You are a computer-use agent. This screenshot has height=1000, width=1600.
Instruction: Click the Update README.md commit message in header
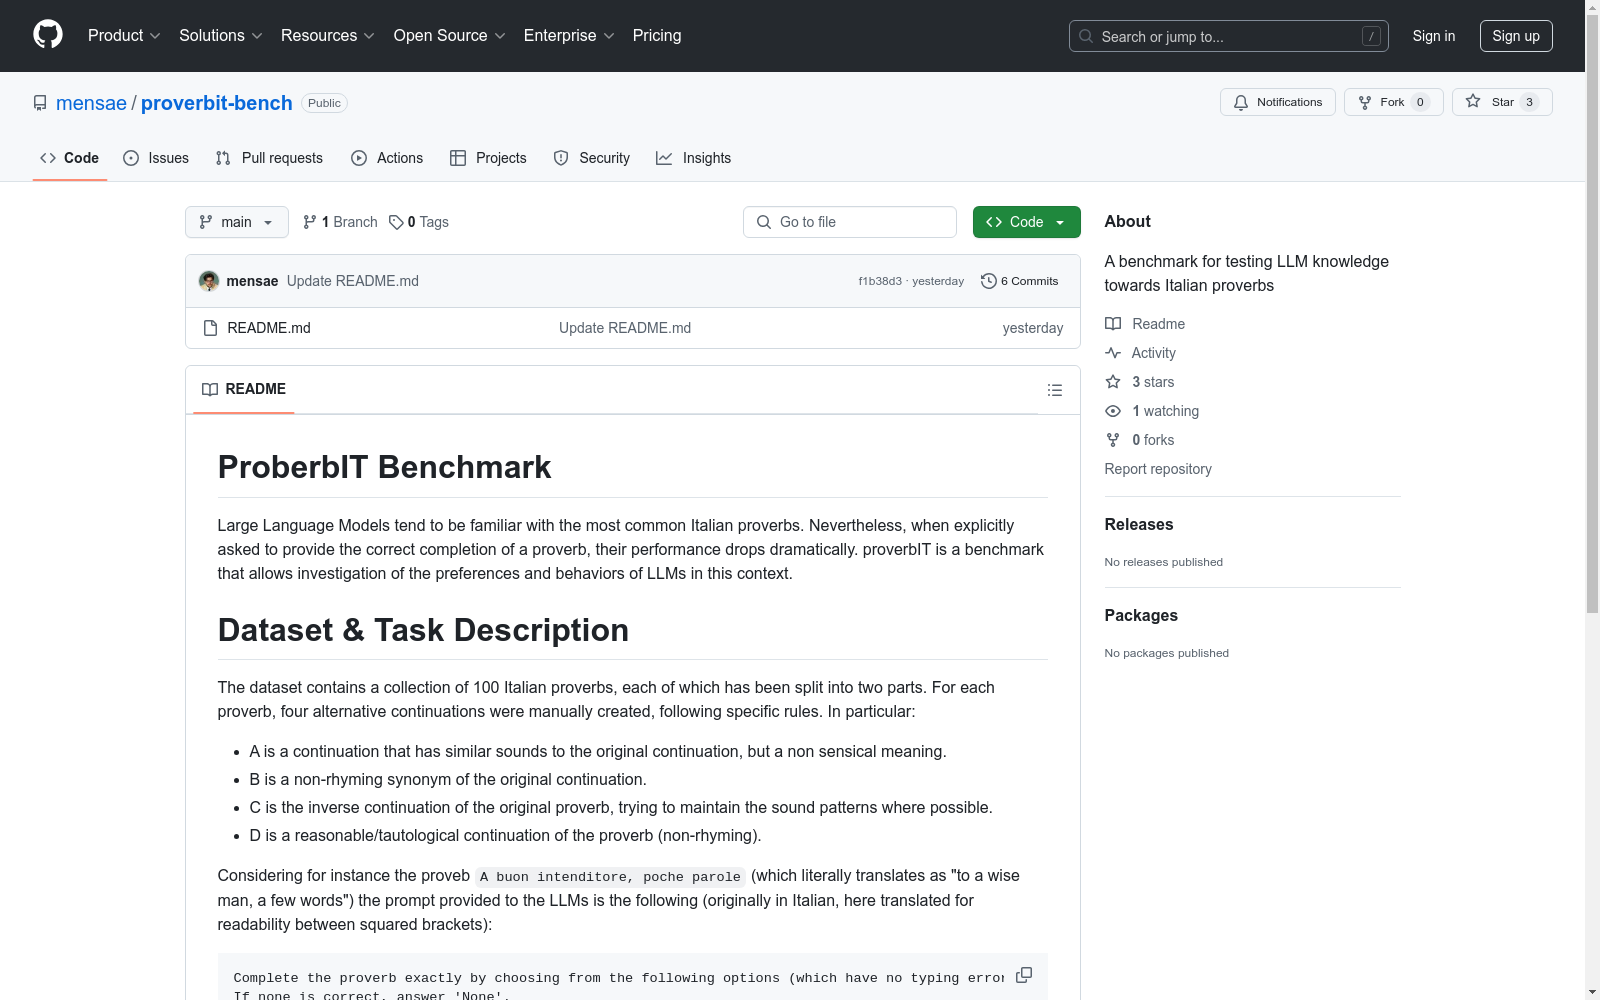(353, 281)
